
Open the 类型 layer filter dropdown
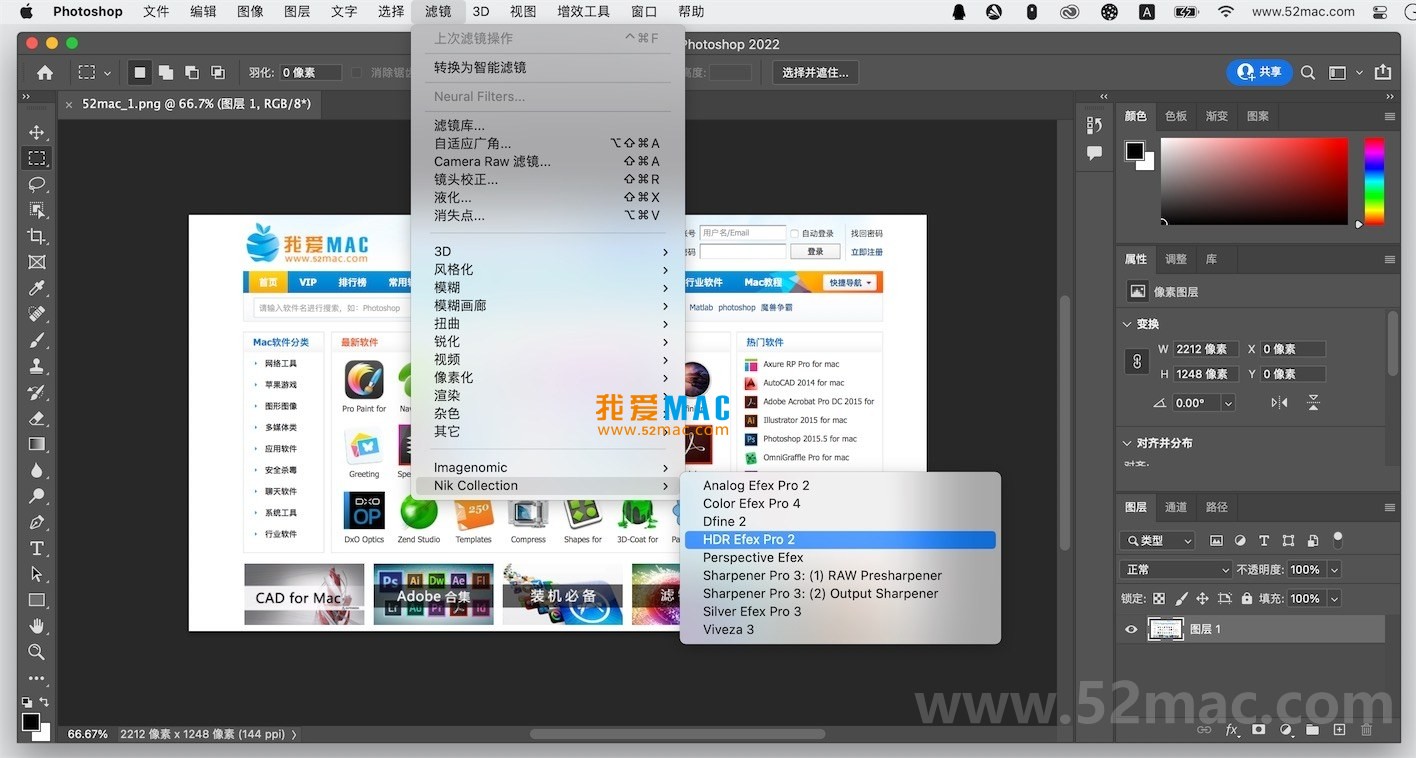[1159, 540]
